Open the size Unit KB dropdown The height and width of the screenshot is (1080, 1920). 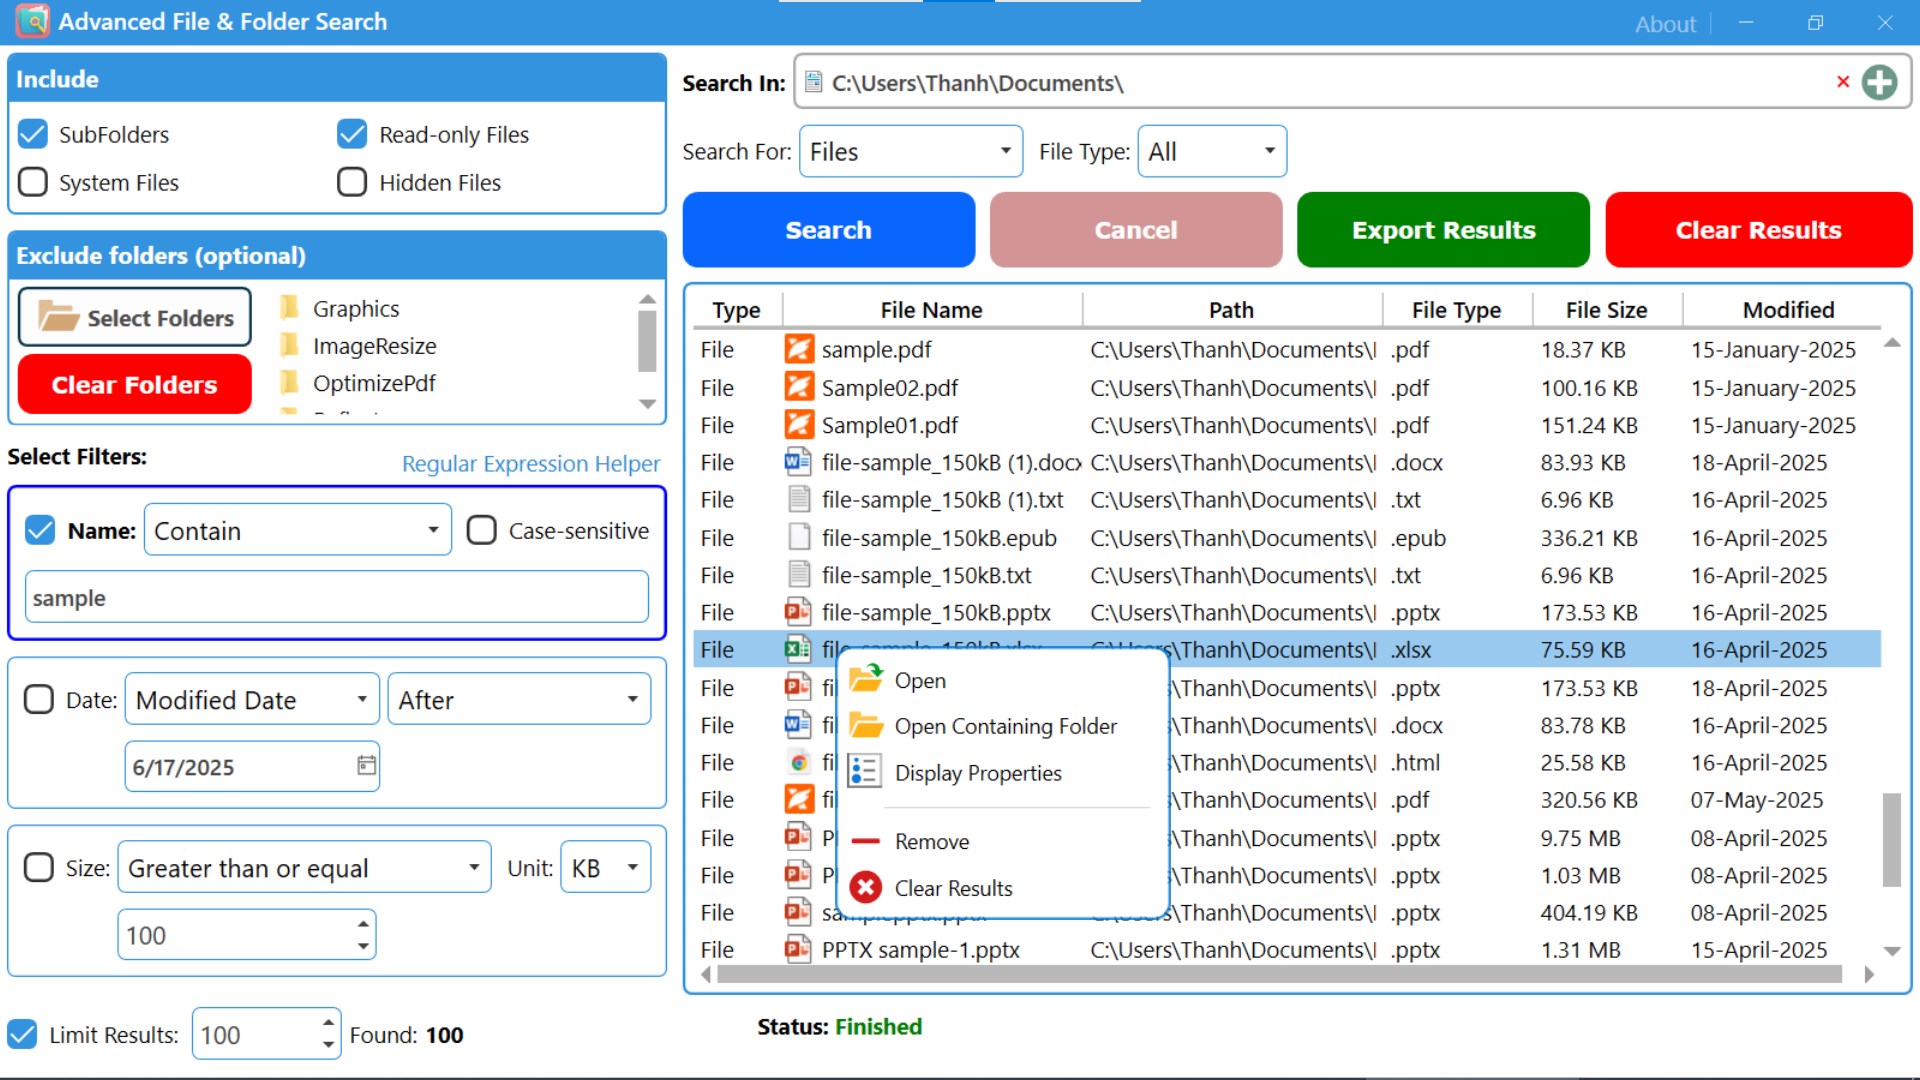tap(606, 867)
